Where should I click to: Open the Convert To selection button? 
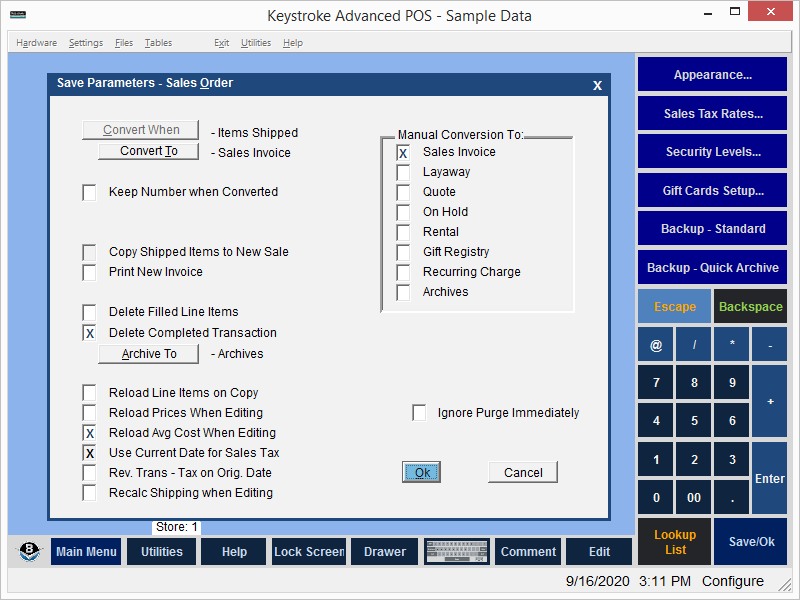149,152
